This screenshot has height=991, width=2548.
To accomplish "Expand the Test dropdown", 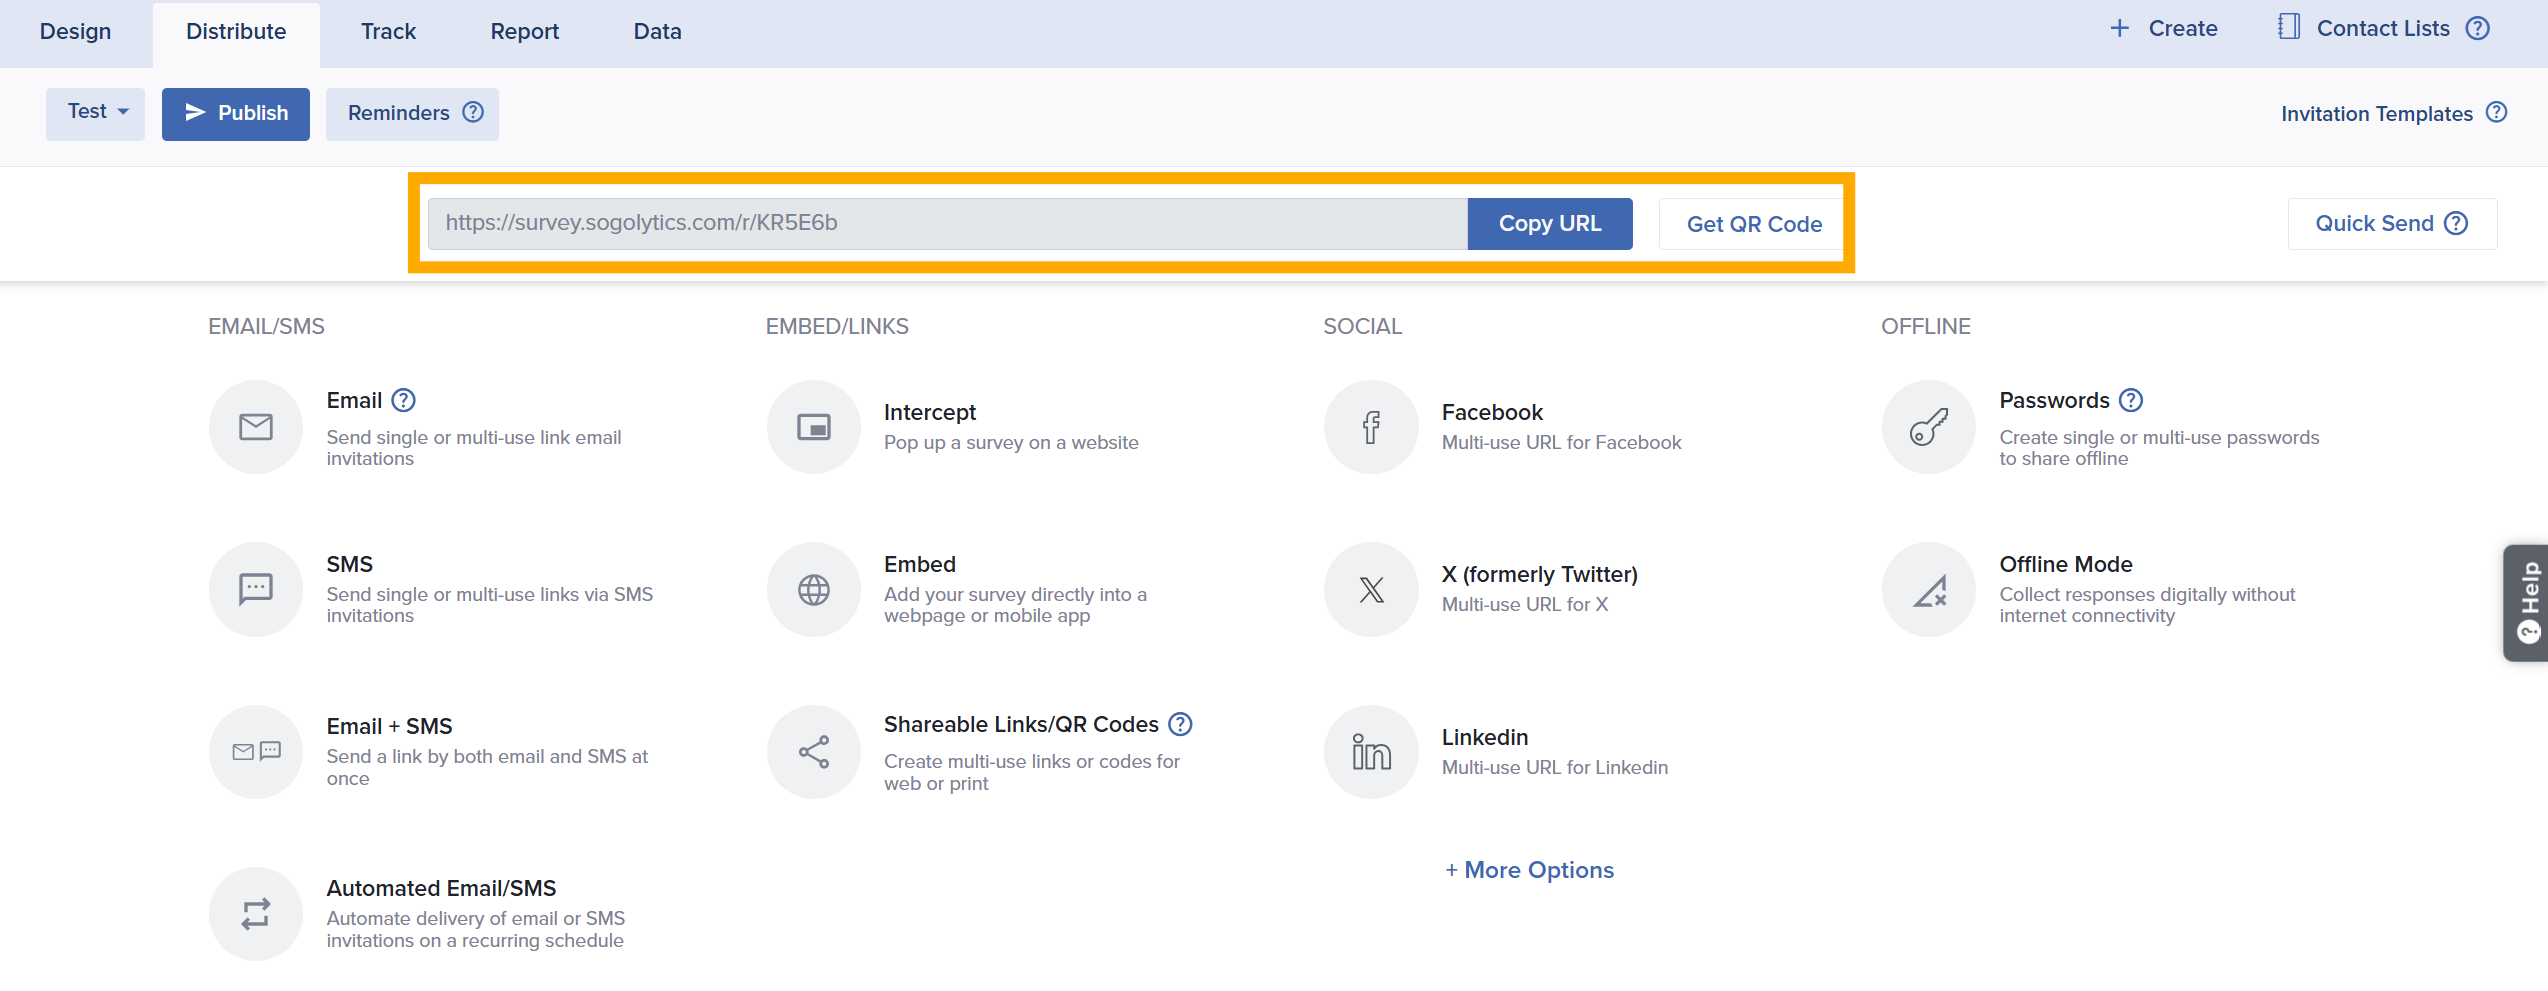I will pyautogui.click(x=96, y=113).
